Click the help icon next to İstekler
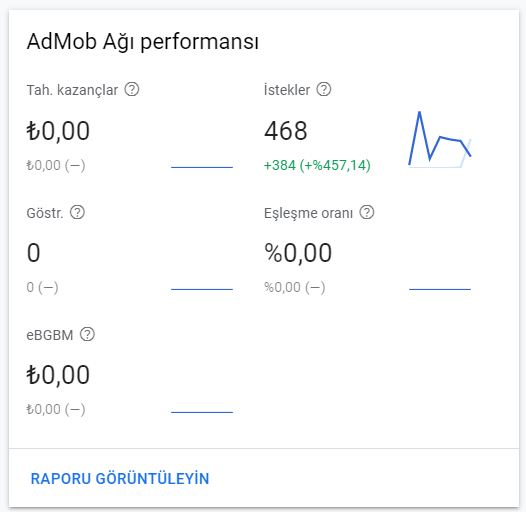The image size is (526, 512). click(324, 90)
